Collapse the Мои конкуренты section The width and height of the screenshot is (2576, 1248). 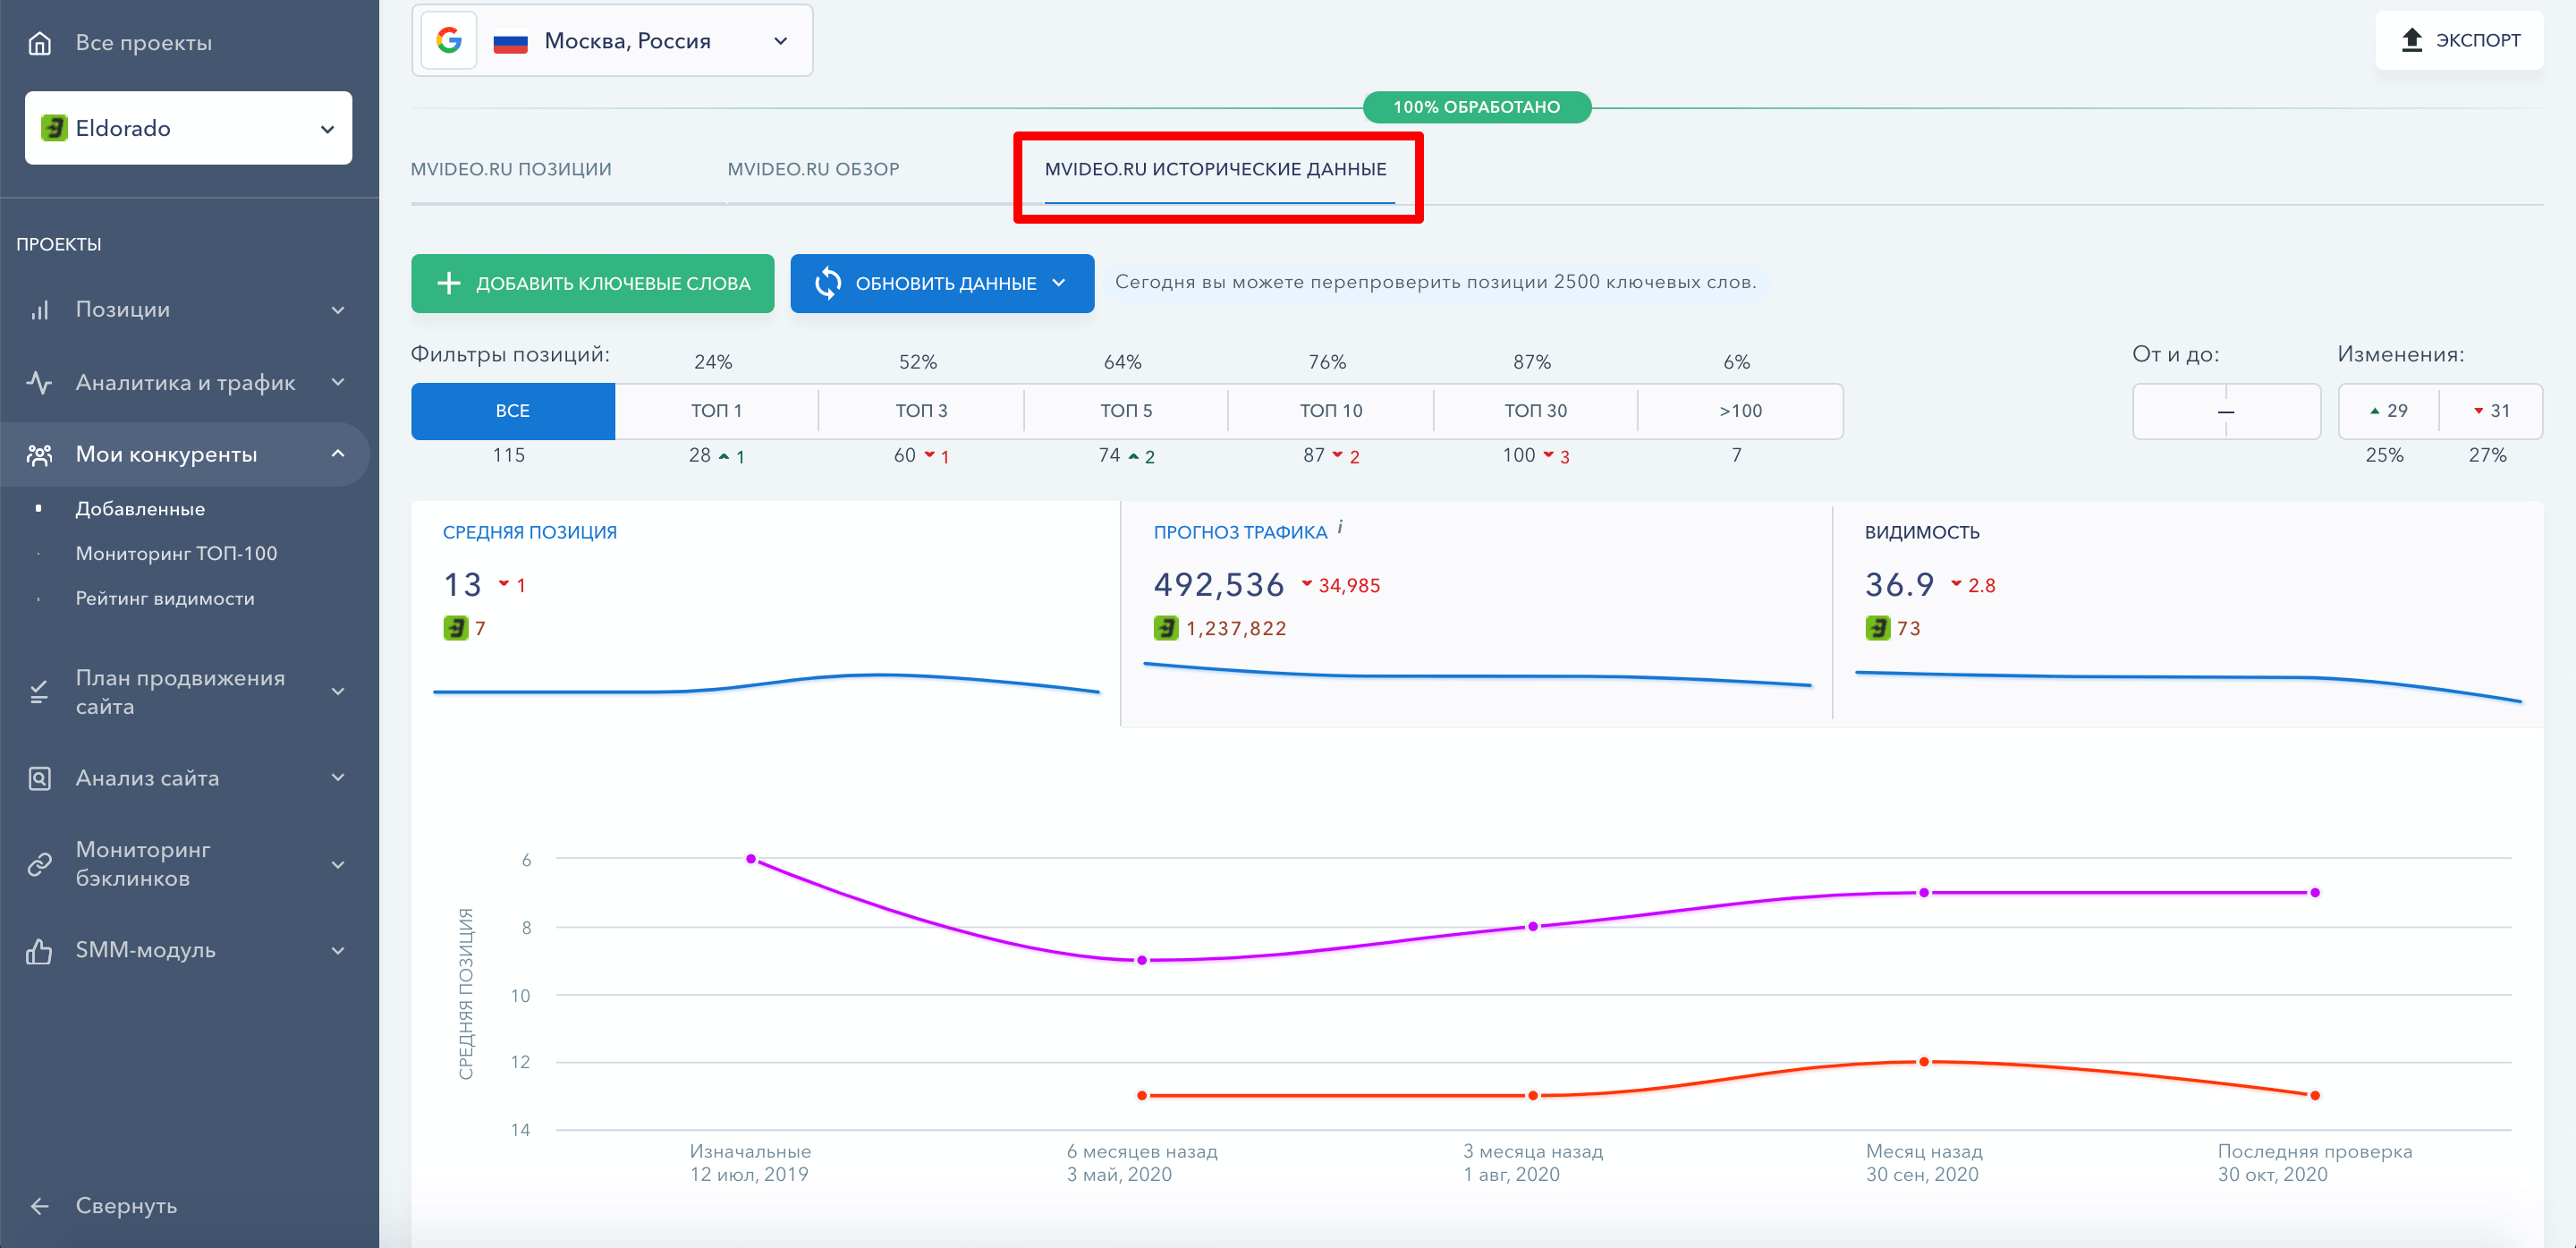(x=338, y=454)
